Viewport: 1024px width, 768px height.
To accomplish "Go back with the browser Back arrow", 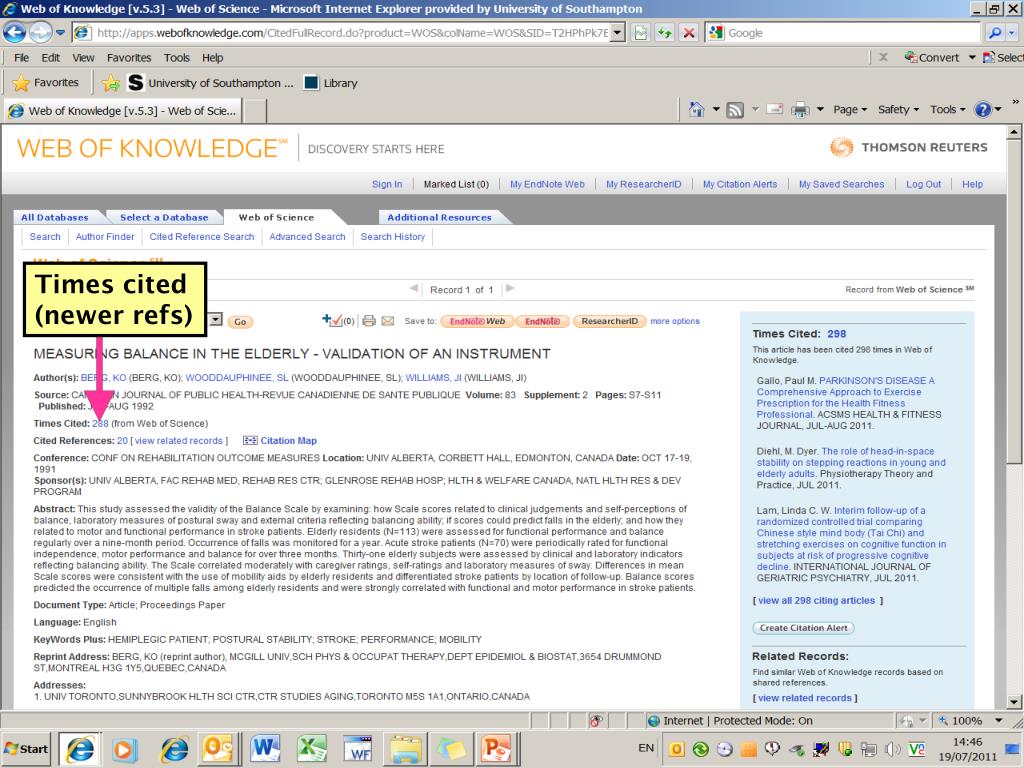I will click(14, 32).
